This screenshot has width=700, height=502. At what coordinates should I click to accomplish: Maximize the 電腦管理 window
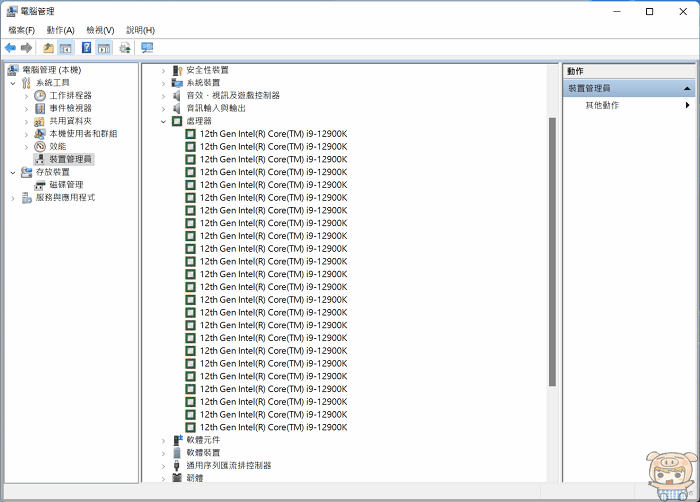(650, 12)
